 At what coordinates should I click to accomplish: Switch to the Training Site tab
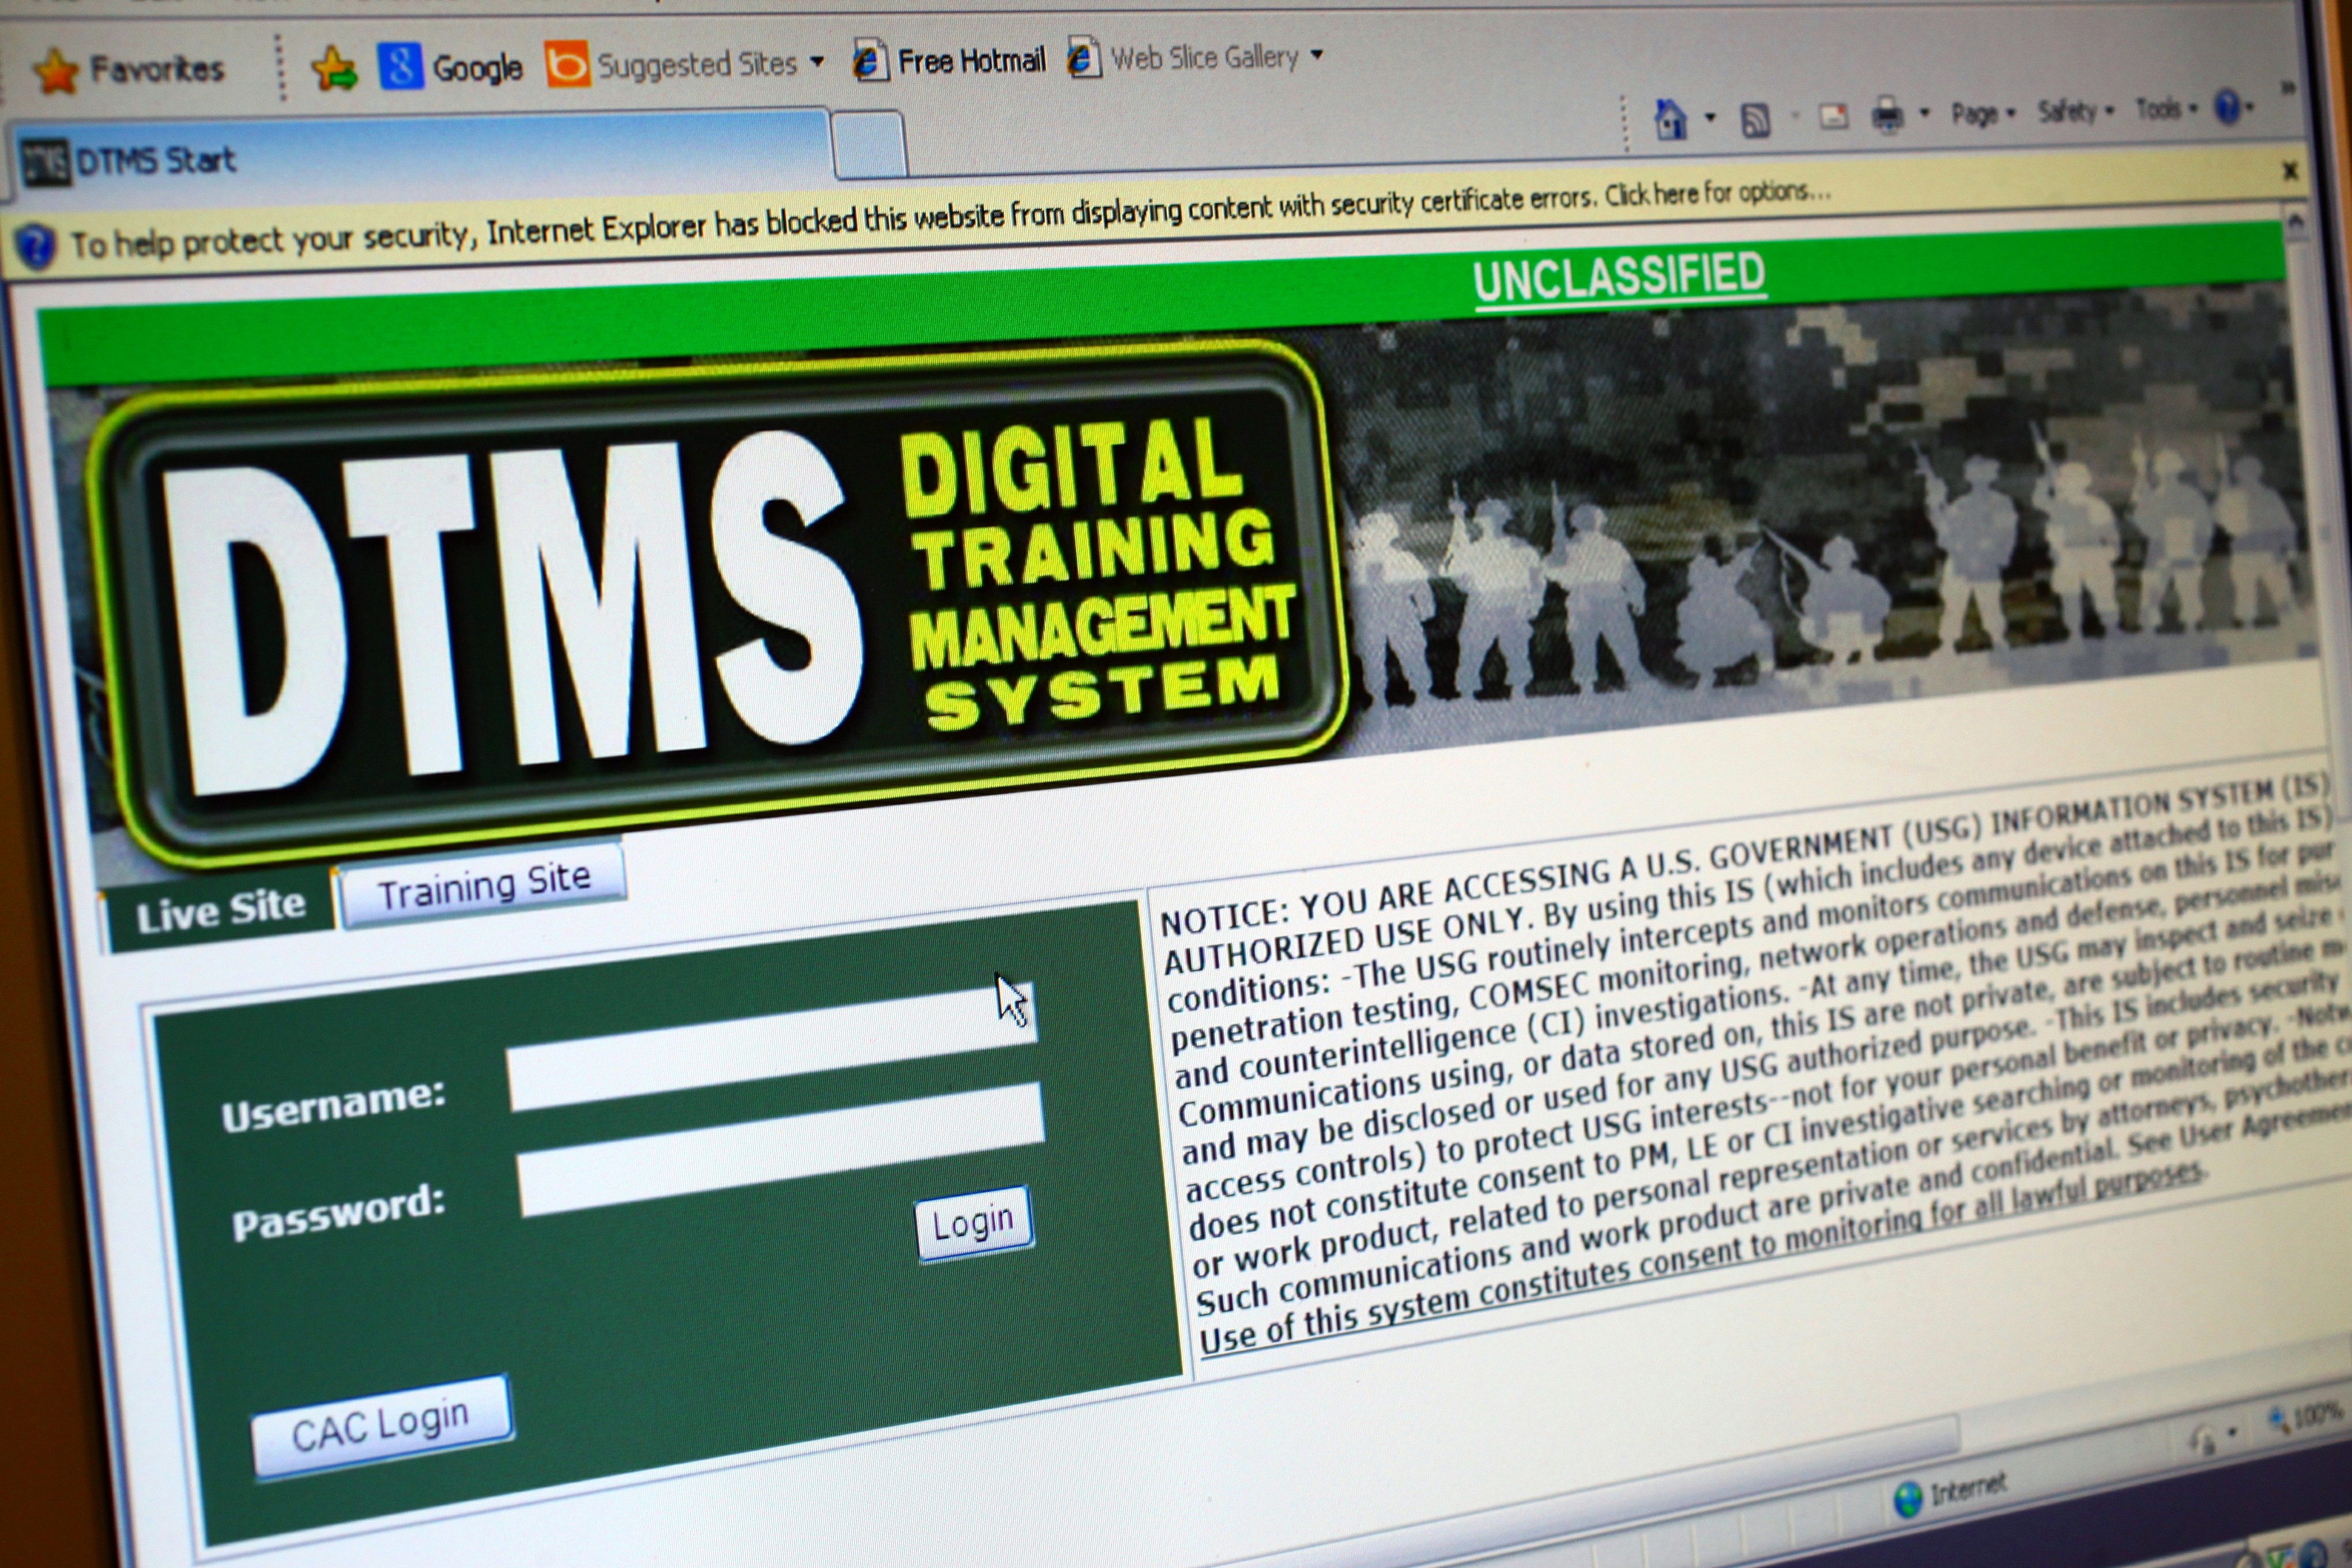pyautogui.click(x=484, y=885)
